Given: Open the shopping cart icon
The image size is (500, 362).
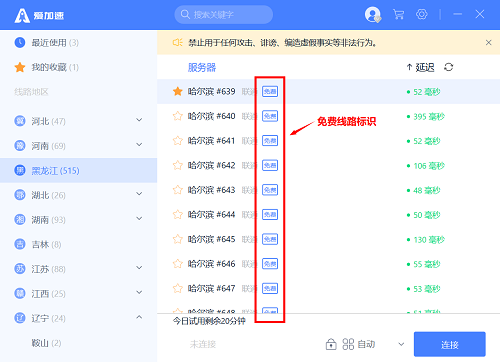Looking at the screenshot, I should (x=398, y=14).
